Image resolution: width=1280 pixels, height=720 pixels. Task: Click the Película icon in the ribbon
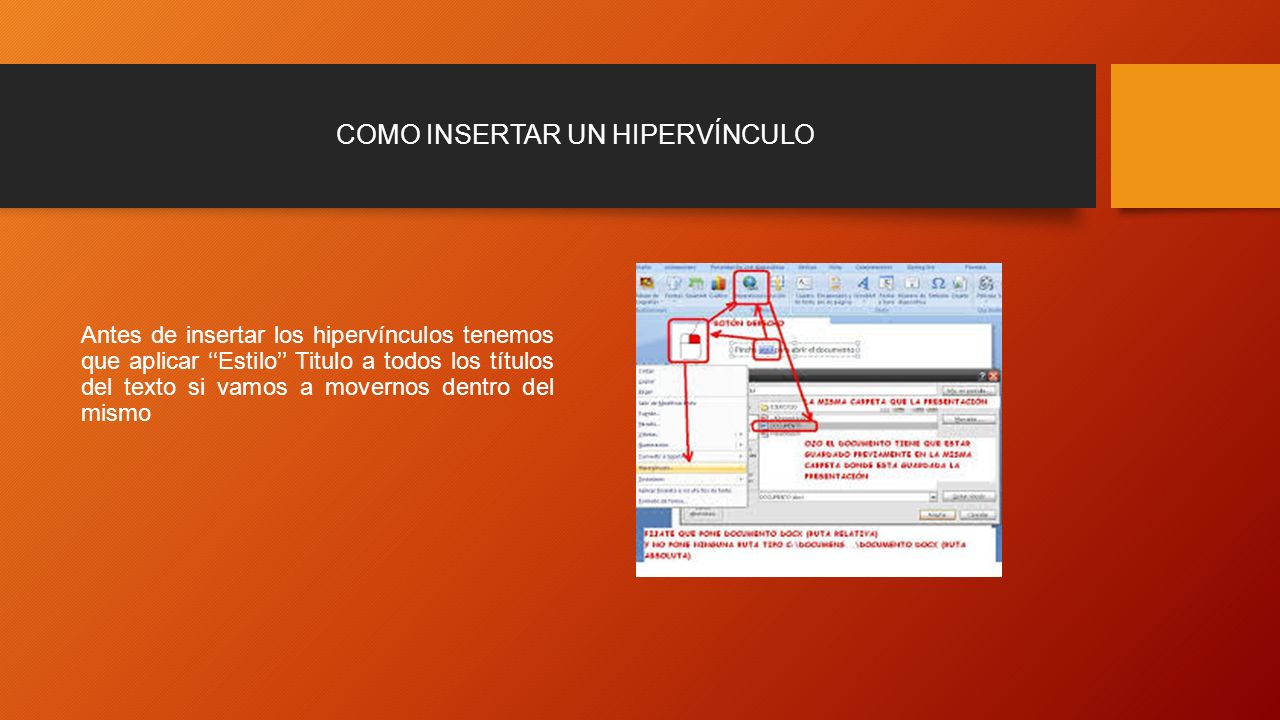click(x=986, y=283)
